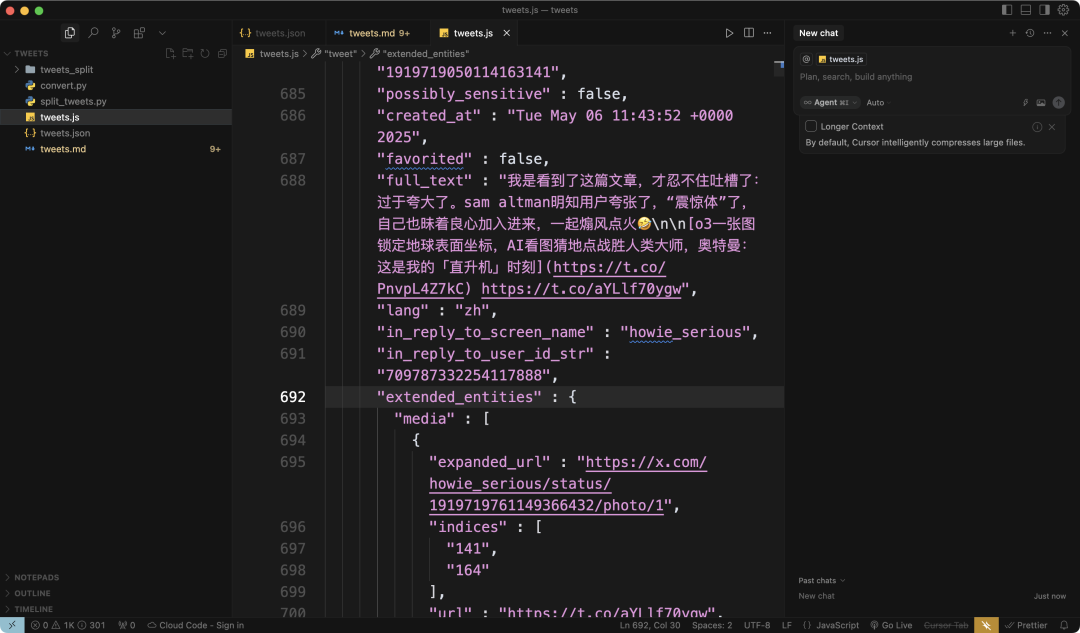
Task: Open the Extensions view icon
Action: click(x=139, y=33)
